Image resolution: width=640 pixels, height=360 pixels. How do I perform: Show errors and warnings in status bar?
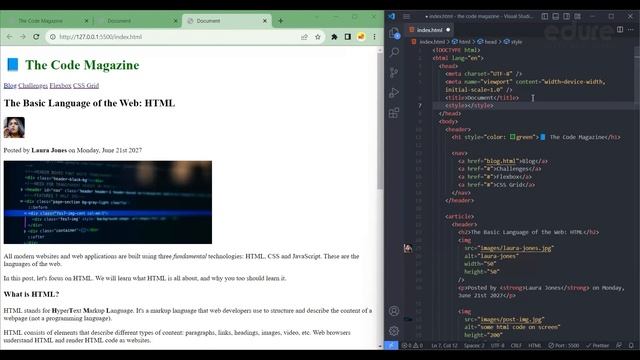coord(412,345)
